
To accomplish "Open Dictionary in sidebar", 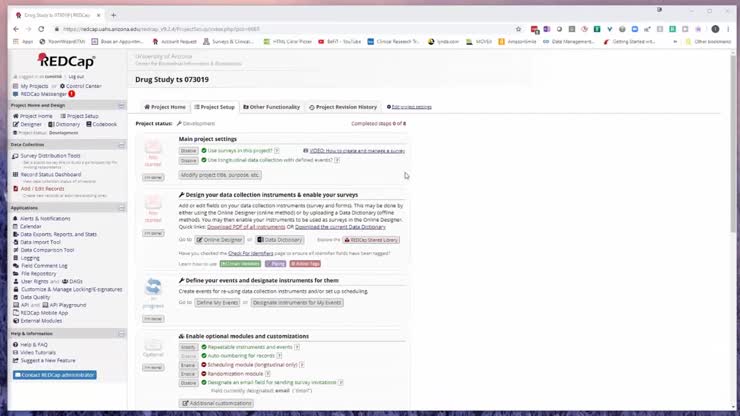I will pos(67,124).
